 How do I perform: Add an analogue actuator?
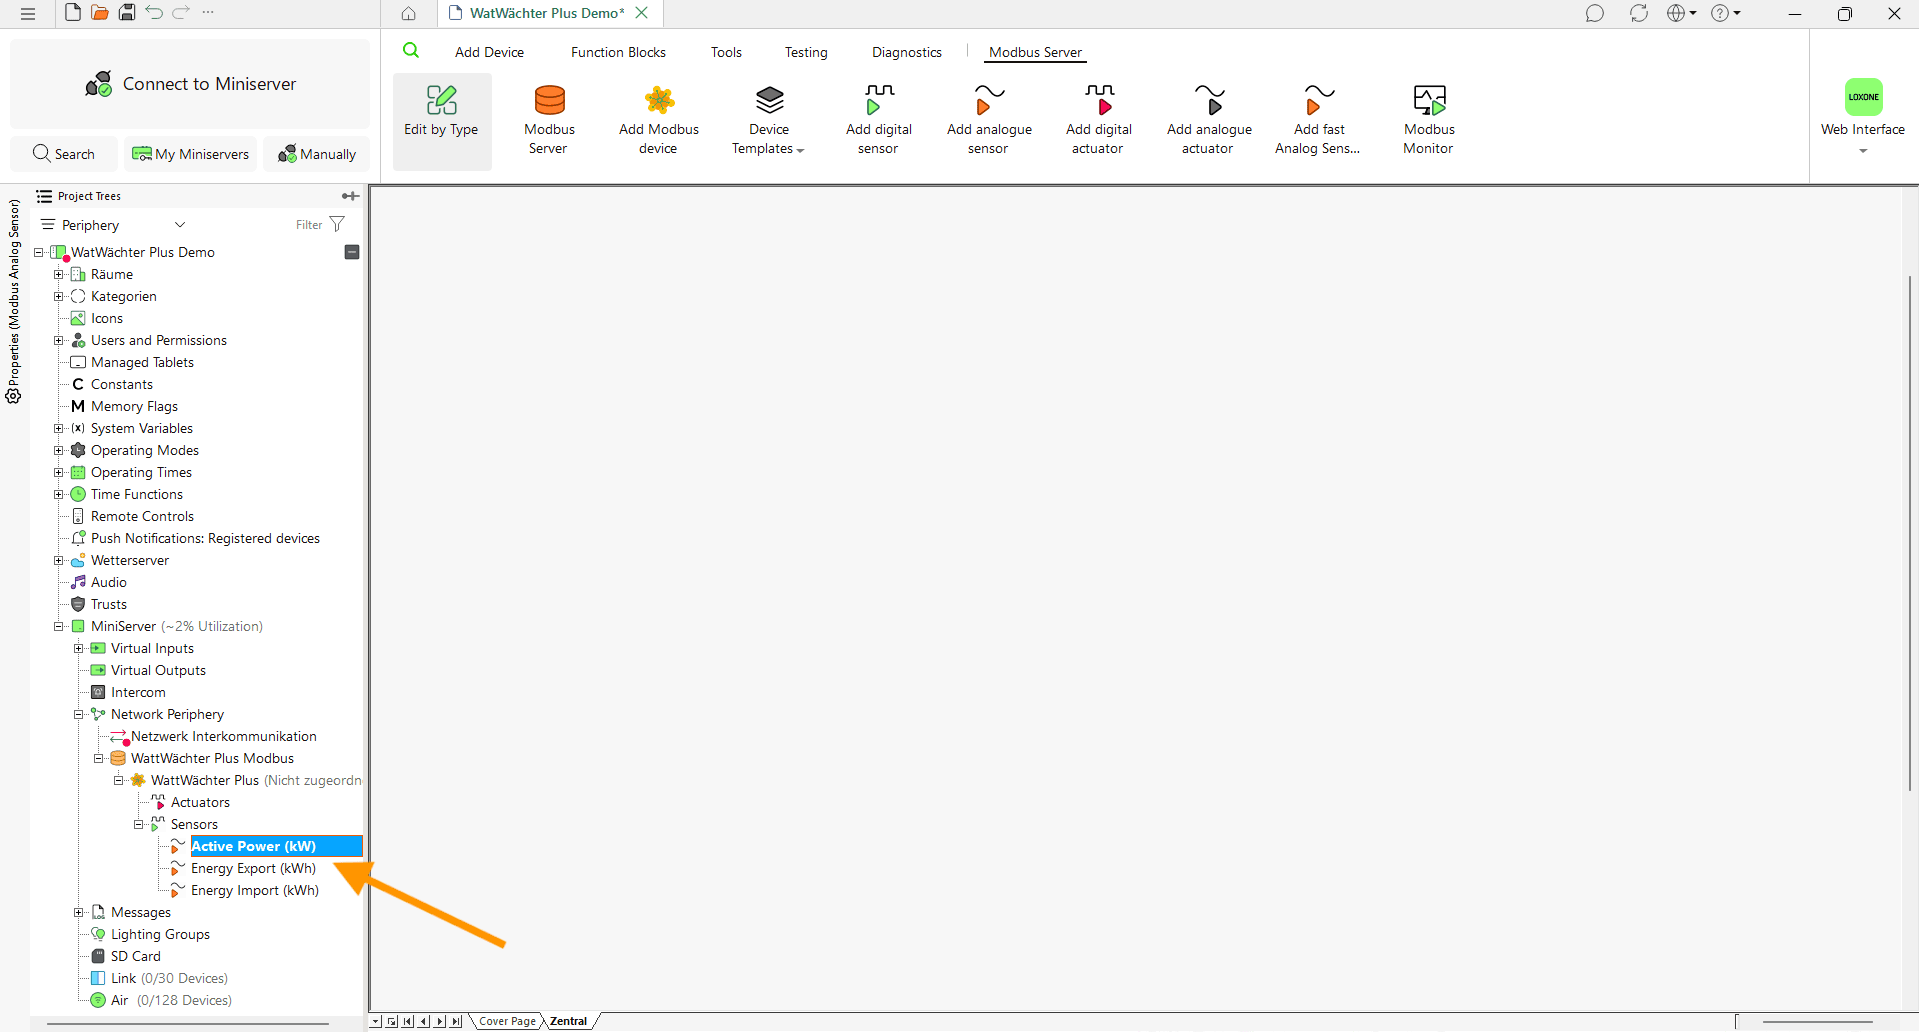[1209, 121]
